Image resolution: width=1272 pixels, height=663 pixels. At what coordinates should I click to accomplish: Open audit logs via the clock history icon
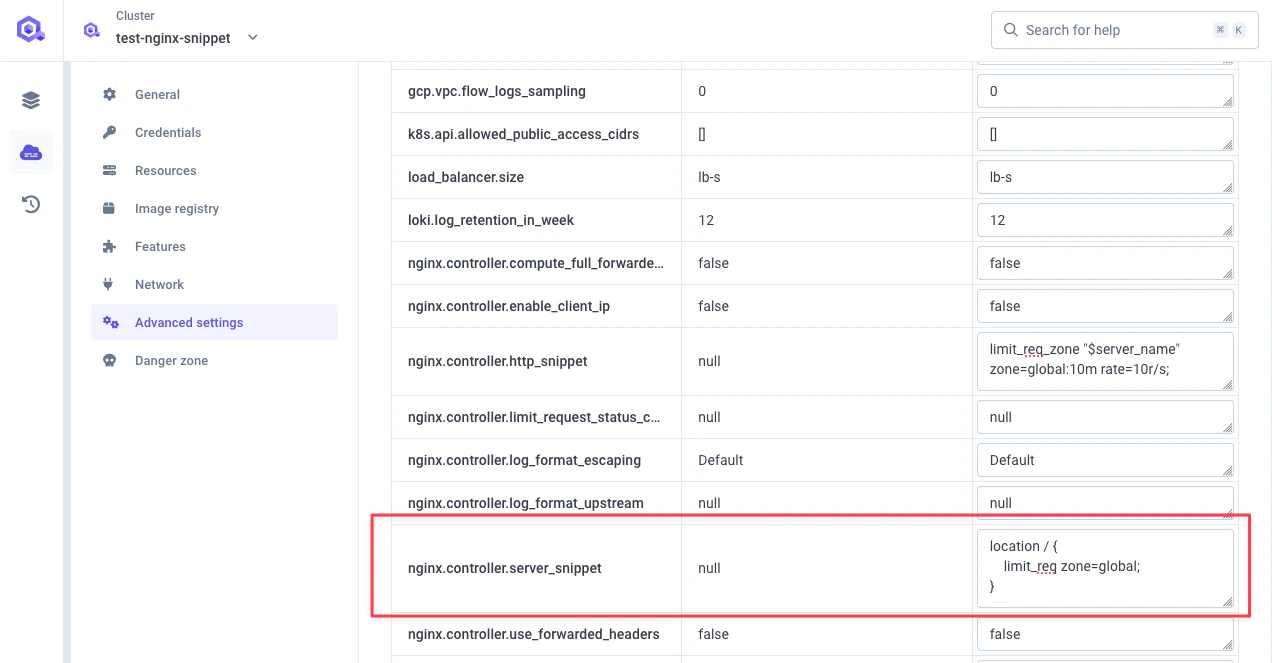pyautogui.click(x=30, y=204)
